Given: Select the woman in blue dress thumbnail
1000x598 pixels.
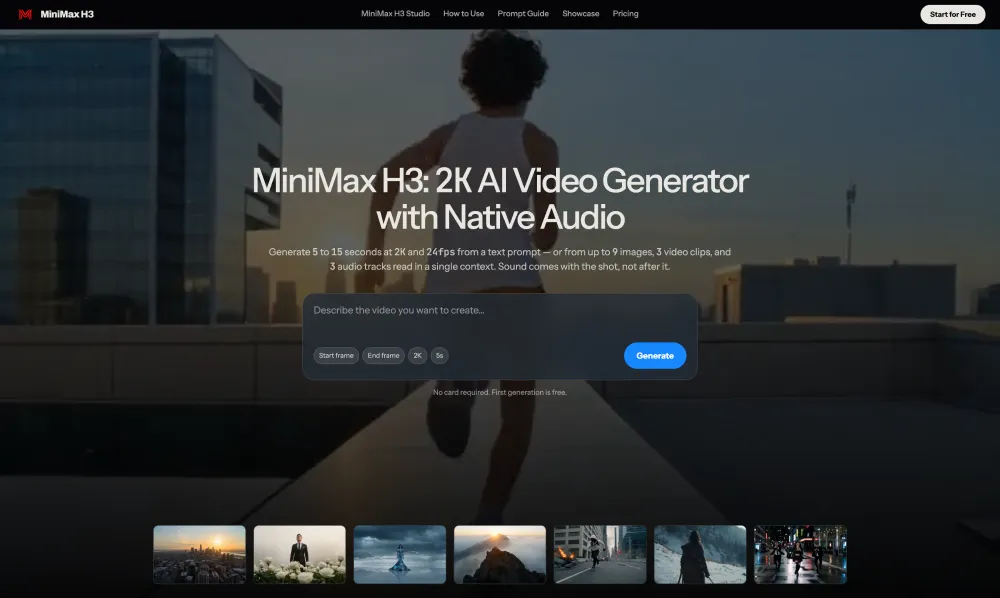Looking at the screenshot, I should [400, 555].
